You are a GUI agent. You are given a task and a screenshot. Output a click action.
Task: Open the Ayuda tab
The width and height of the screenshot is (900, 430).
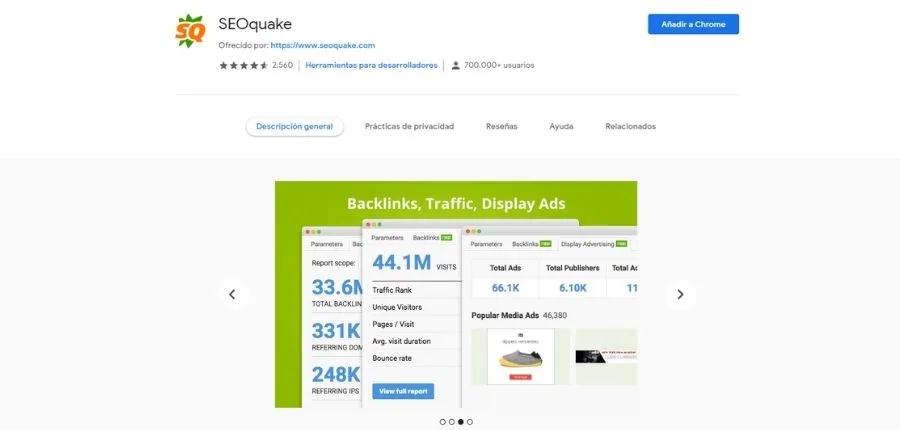click(x=561, y=127)
